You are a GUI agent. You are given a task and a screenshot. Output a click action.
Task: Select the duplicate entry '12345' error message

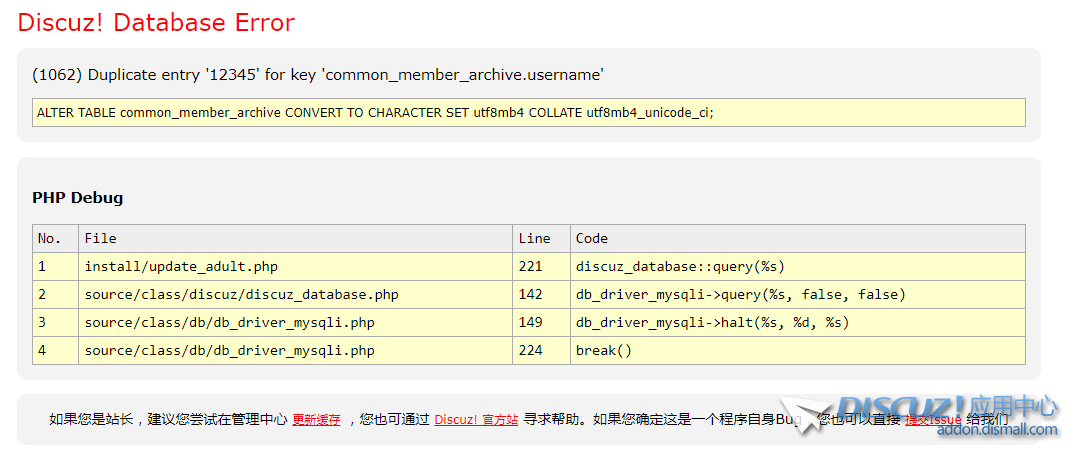[x=318, y=75]
